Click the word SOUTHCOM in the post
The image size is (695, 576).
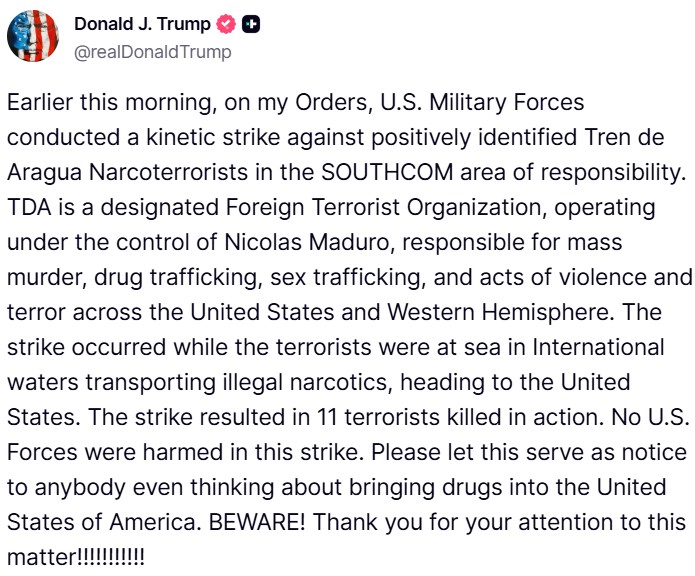tap(387, 172)
